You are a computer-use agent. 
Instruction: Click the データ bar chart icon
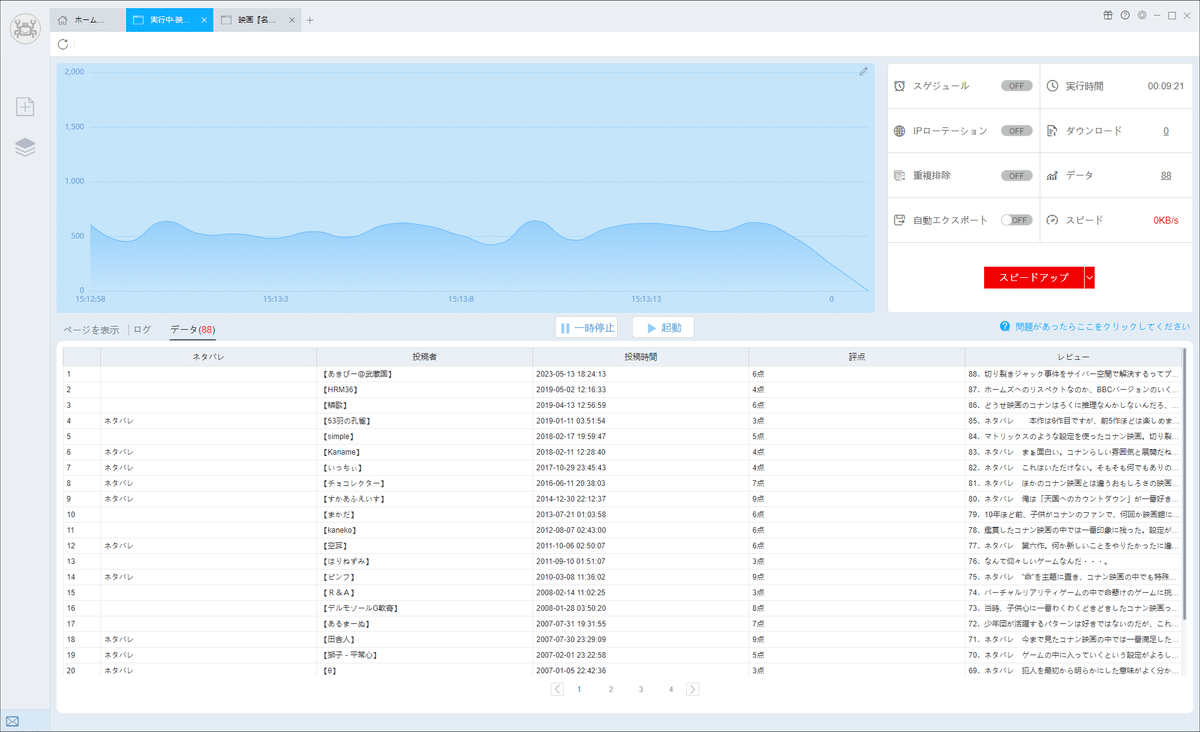(1052, 175)
